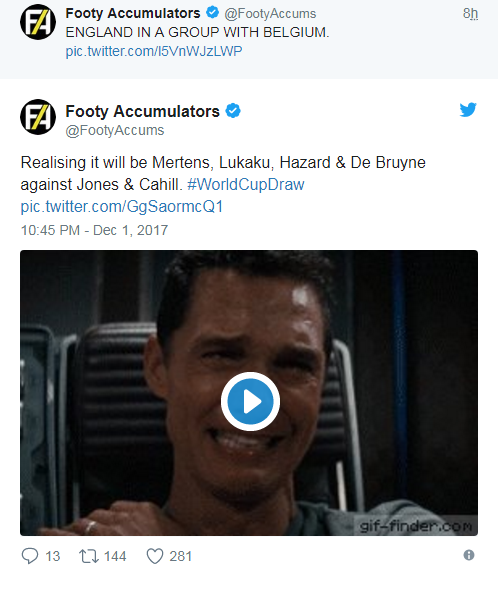Click the 10:45 PM - Dec 1, 2017 timestamp
This screenshot has height=601, width=498.
94,230
